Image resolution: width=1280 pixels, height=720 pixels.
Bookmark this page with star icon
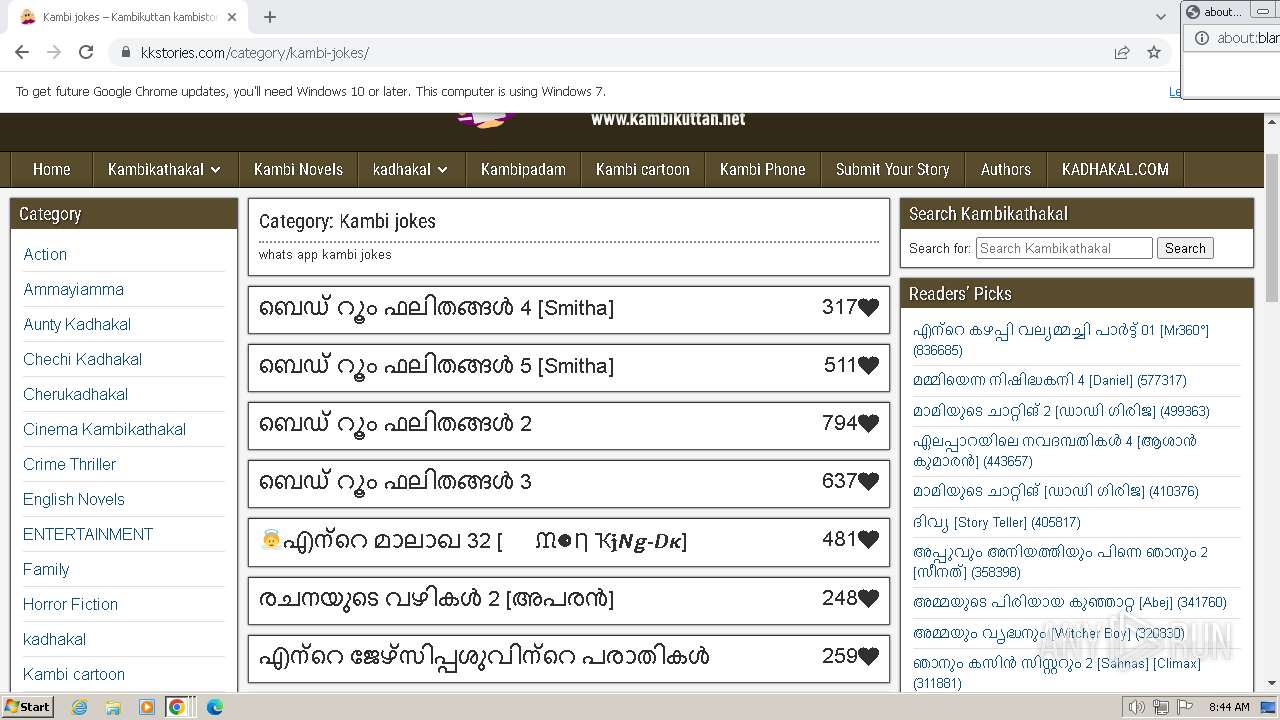pyautogui.click(x=1154, y=53)
